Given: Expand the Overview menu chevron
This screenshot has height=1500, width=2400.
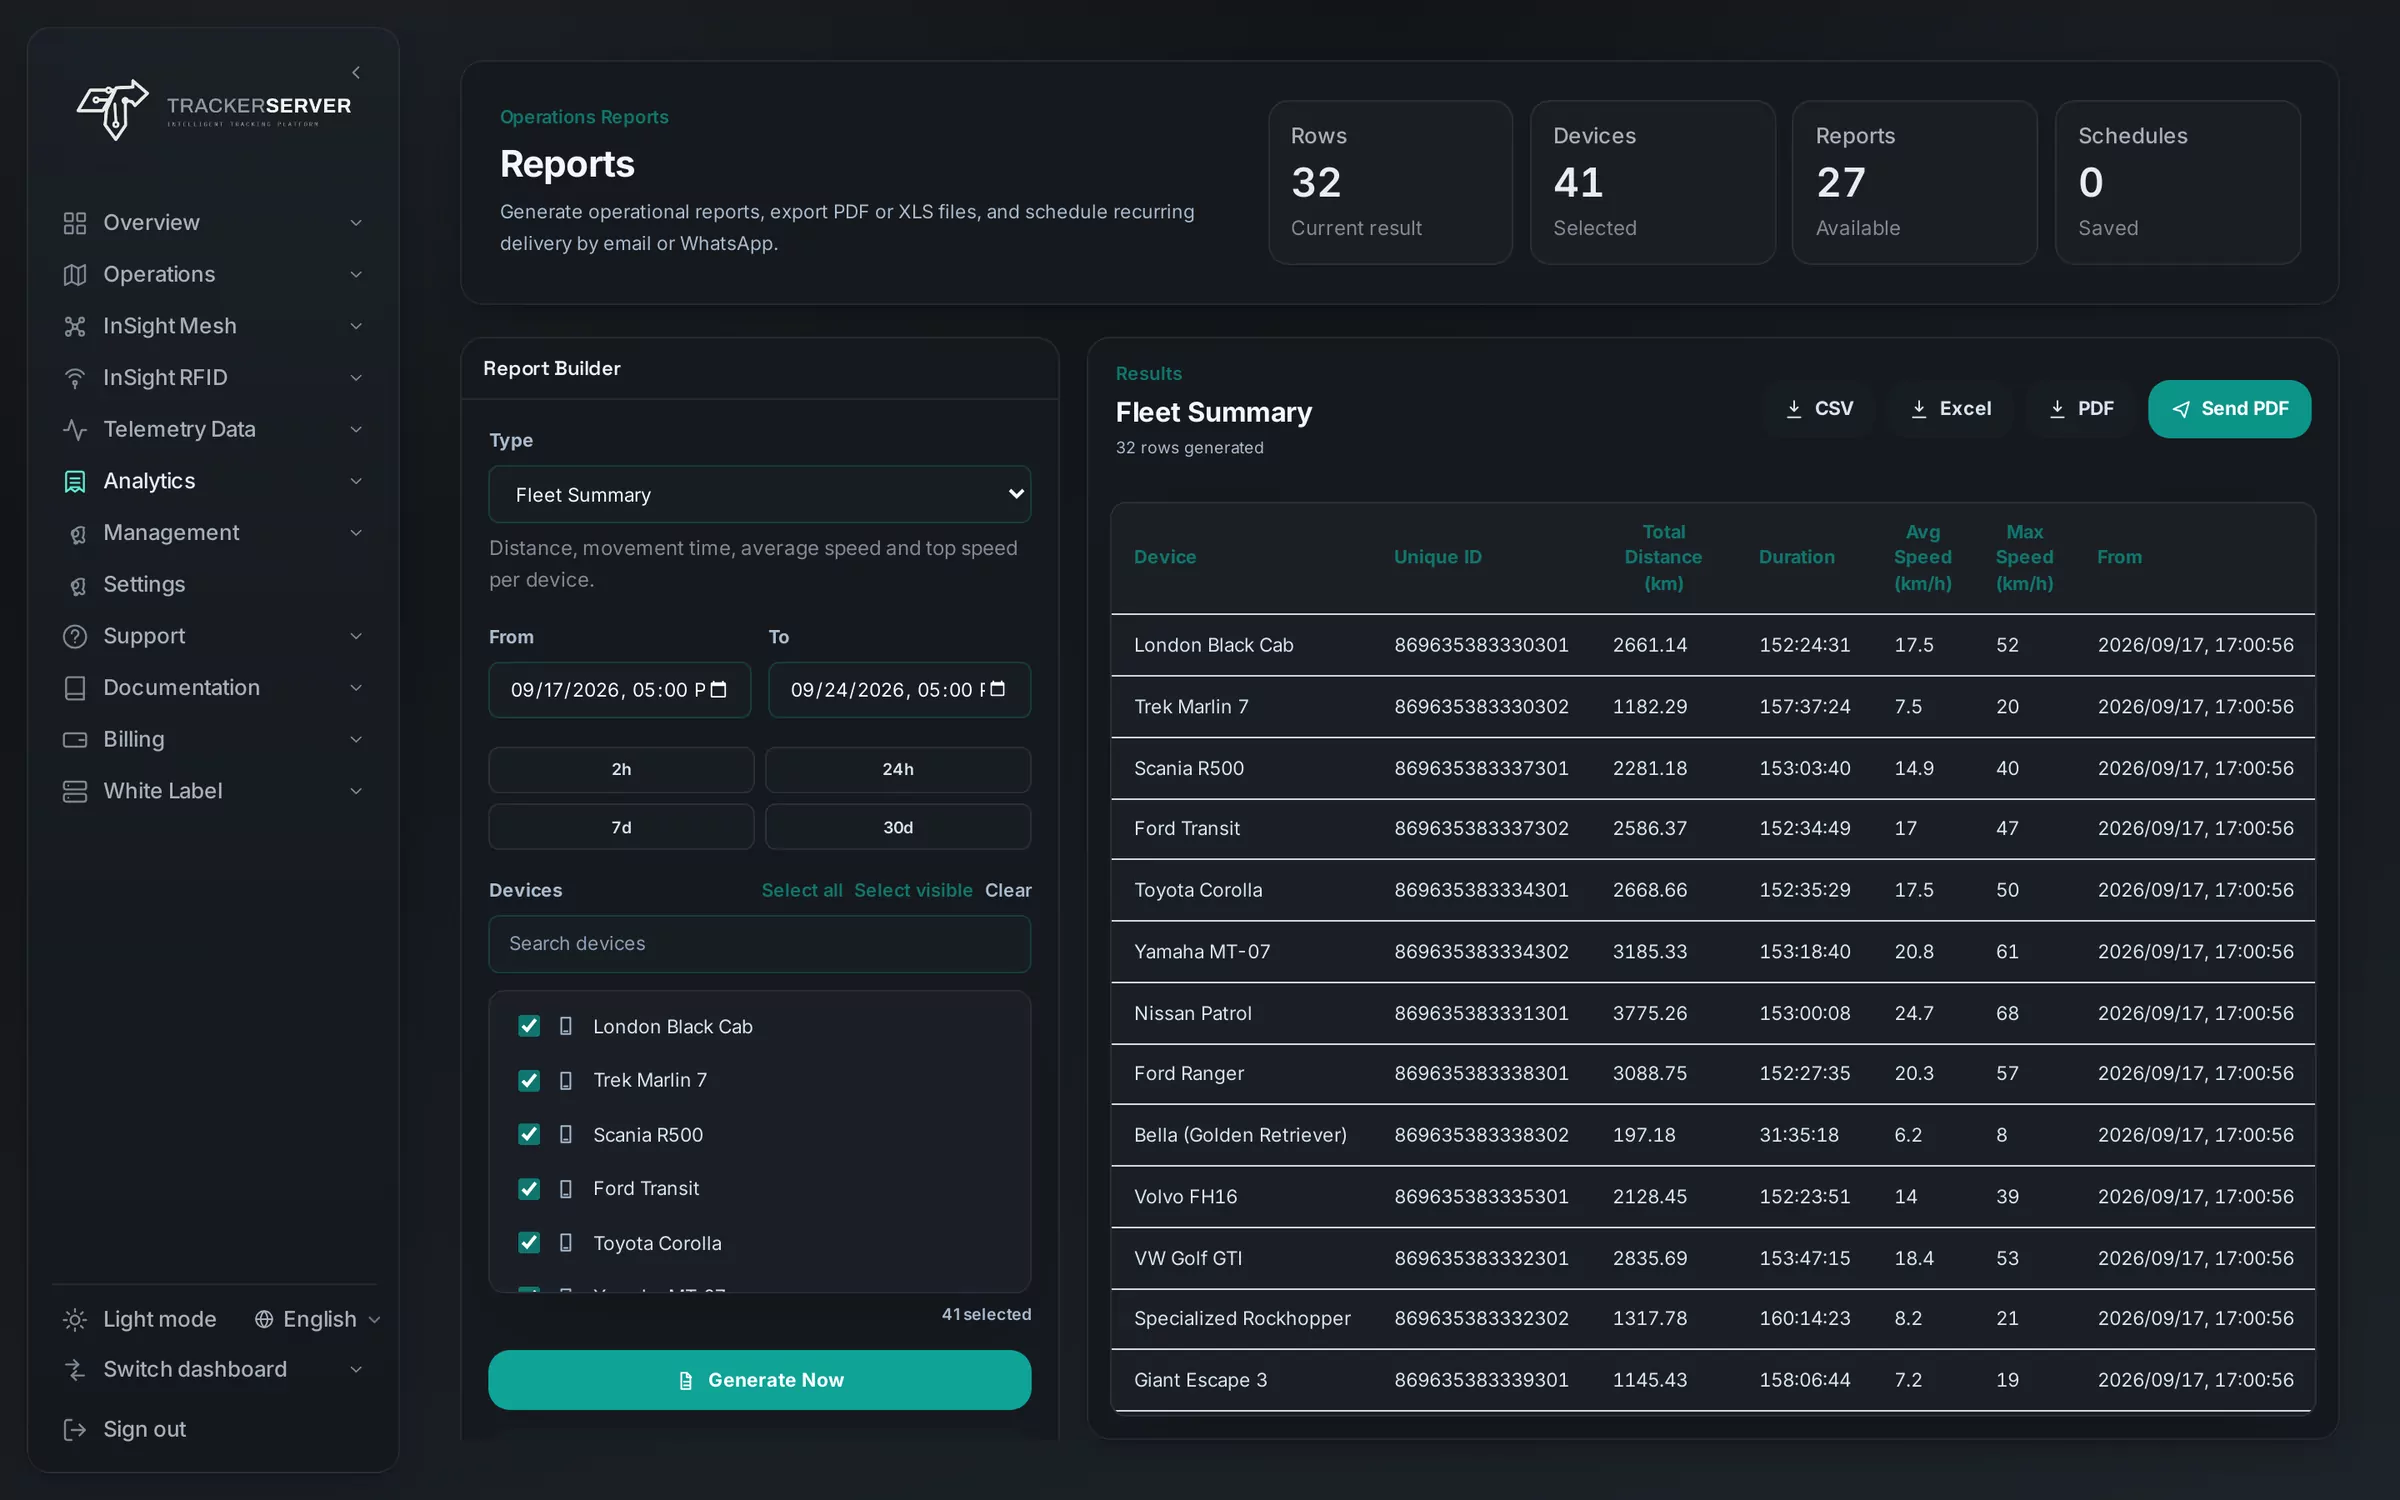Looking at the screenshot, I should 356,223.
